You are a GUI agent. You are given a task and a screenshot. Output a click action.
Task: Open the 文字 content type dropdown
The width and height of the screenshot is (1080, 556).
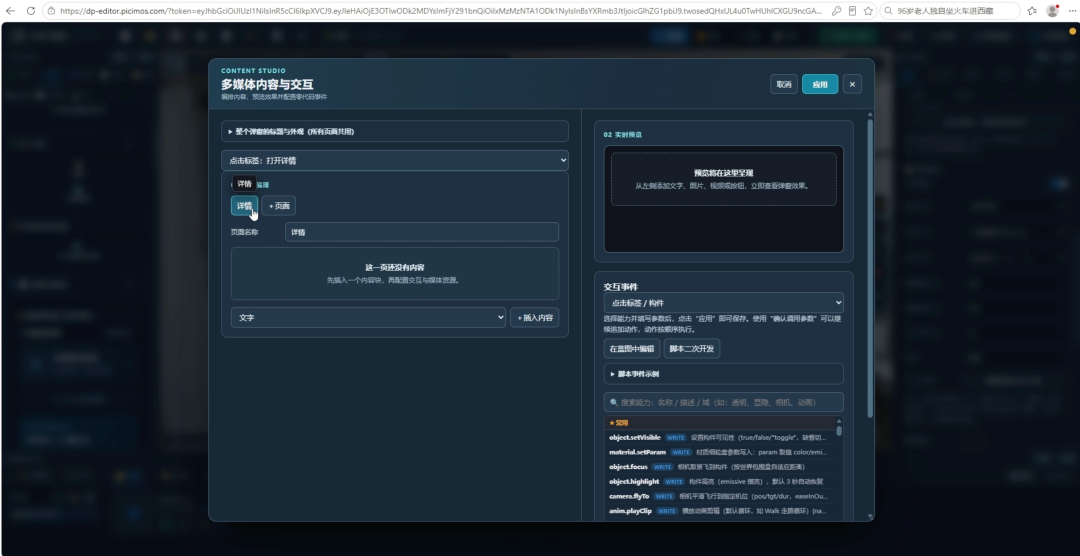click(x=368, y=318)
